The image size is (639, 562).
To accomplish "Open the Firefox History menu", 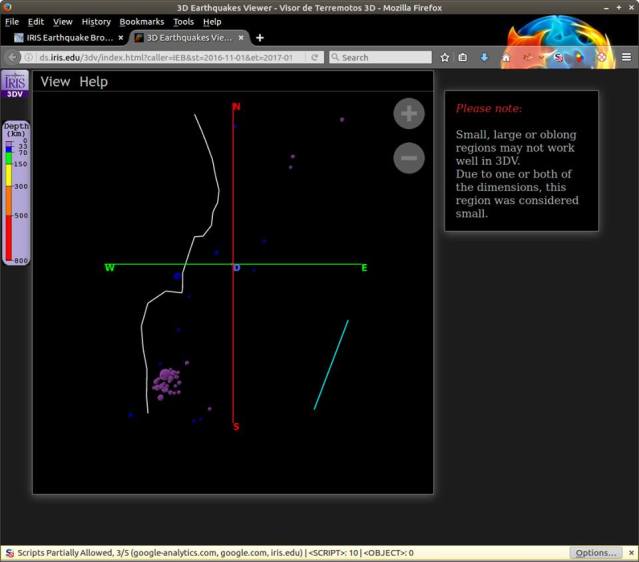I will [96, 21].
